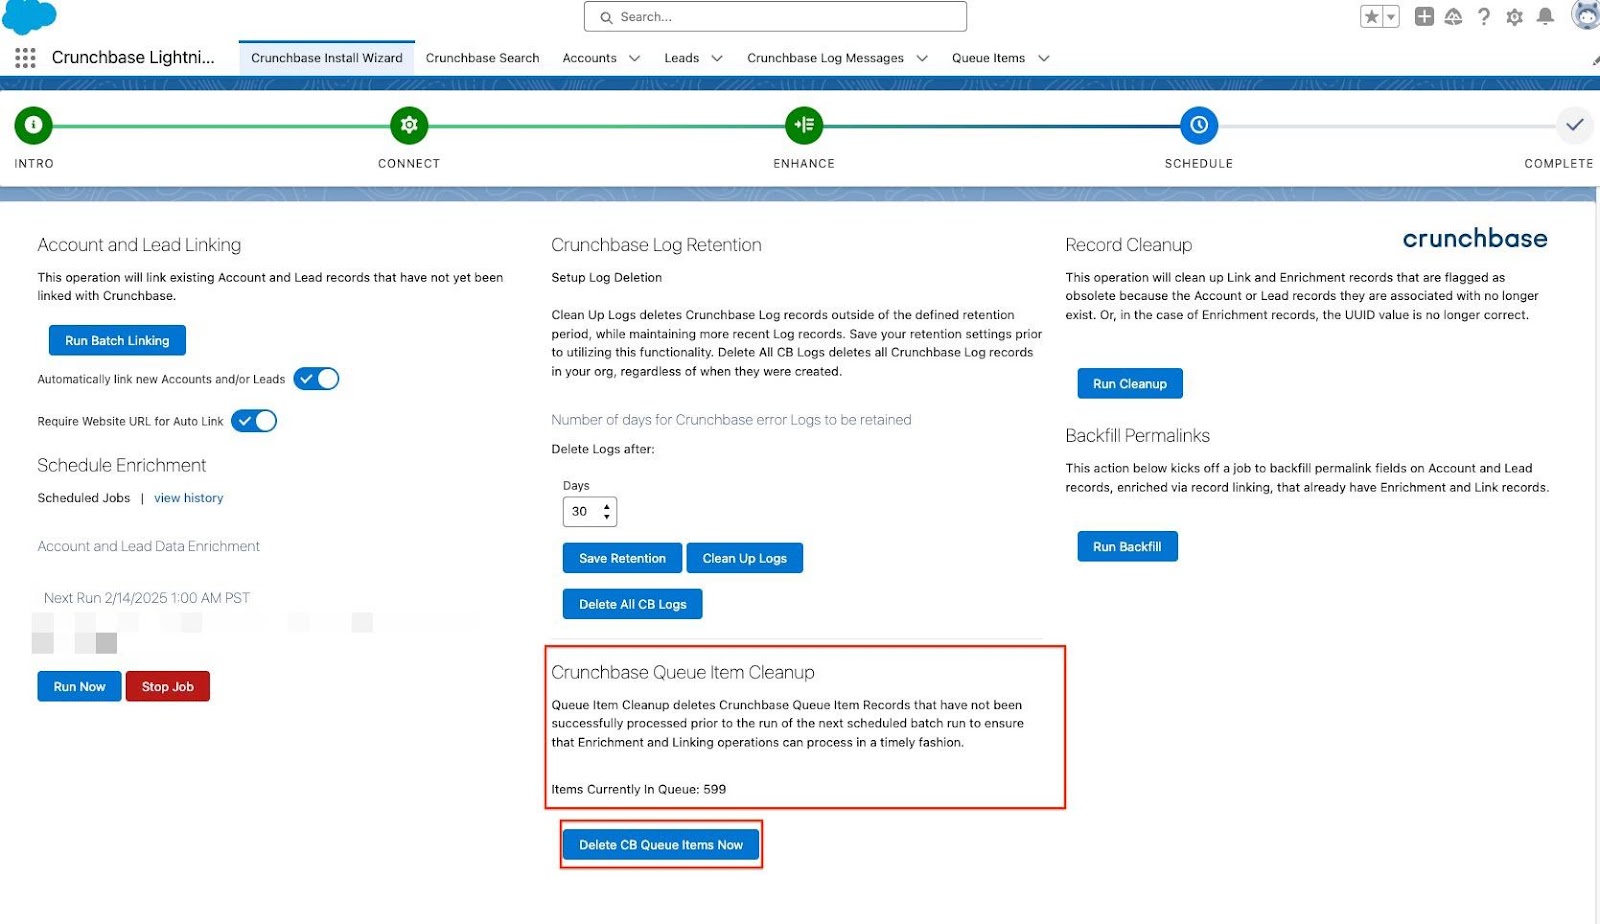The width and height of the screenshot is (1600, 924).
Task: Click the Run Backfill button
Action: pos(1127,546)
